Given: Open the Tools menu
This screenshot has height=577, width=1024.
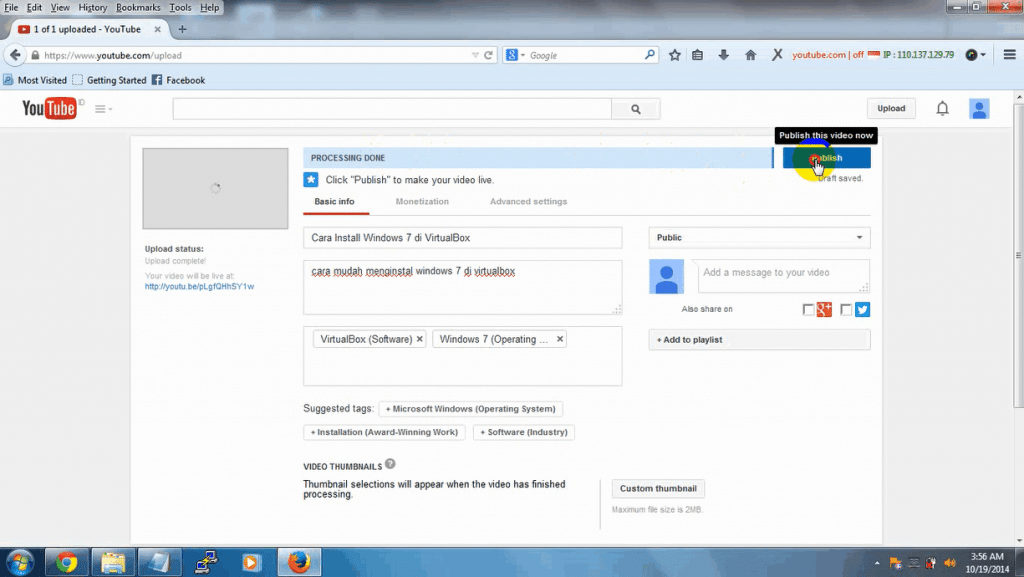Looking at the screenshot, I should tap(180, 8).
